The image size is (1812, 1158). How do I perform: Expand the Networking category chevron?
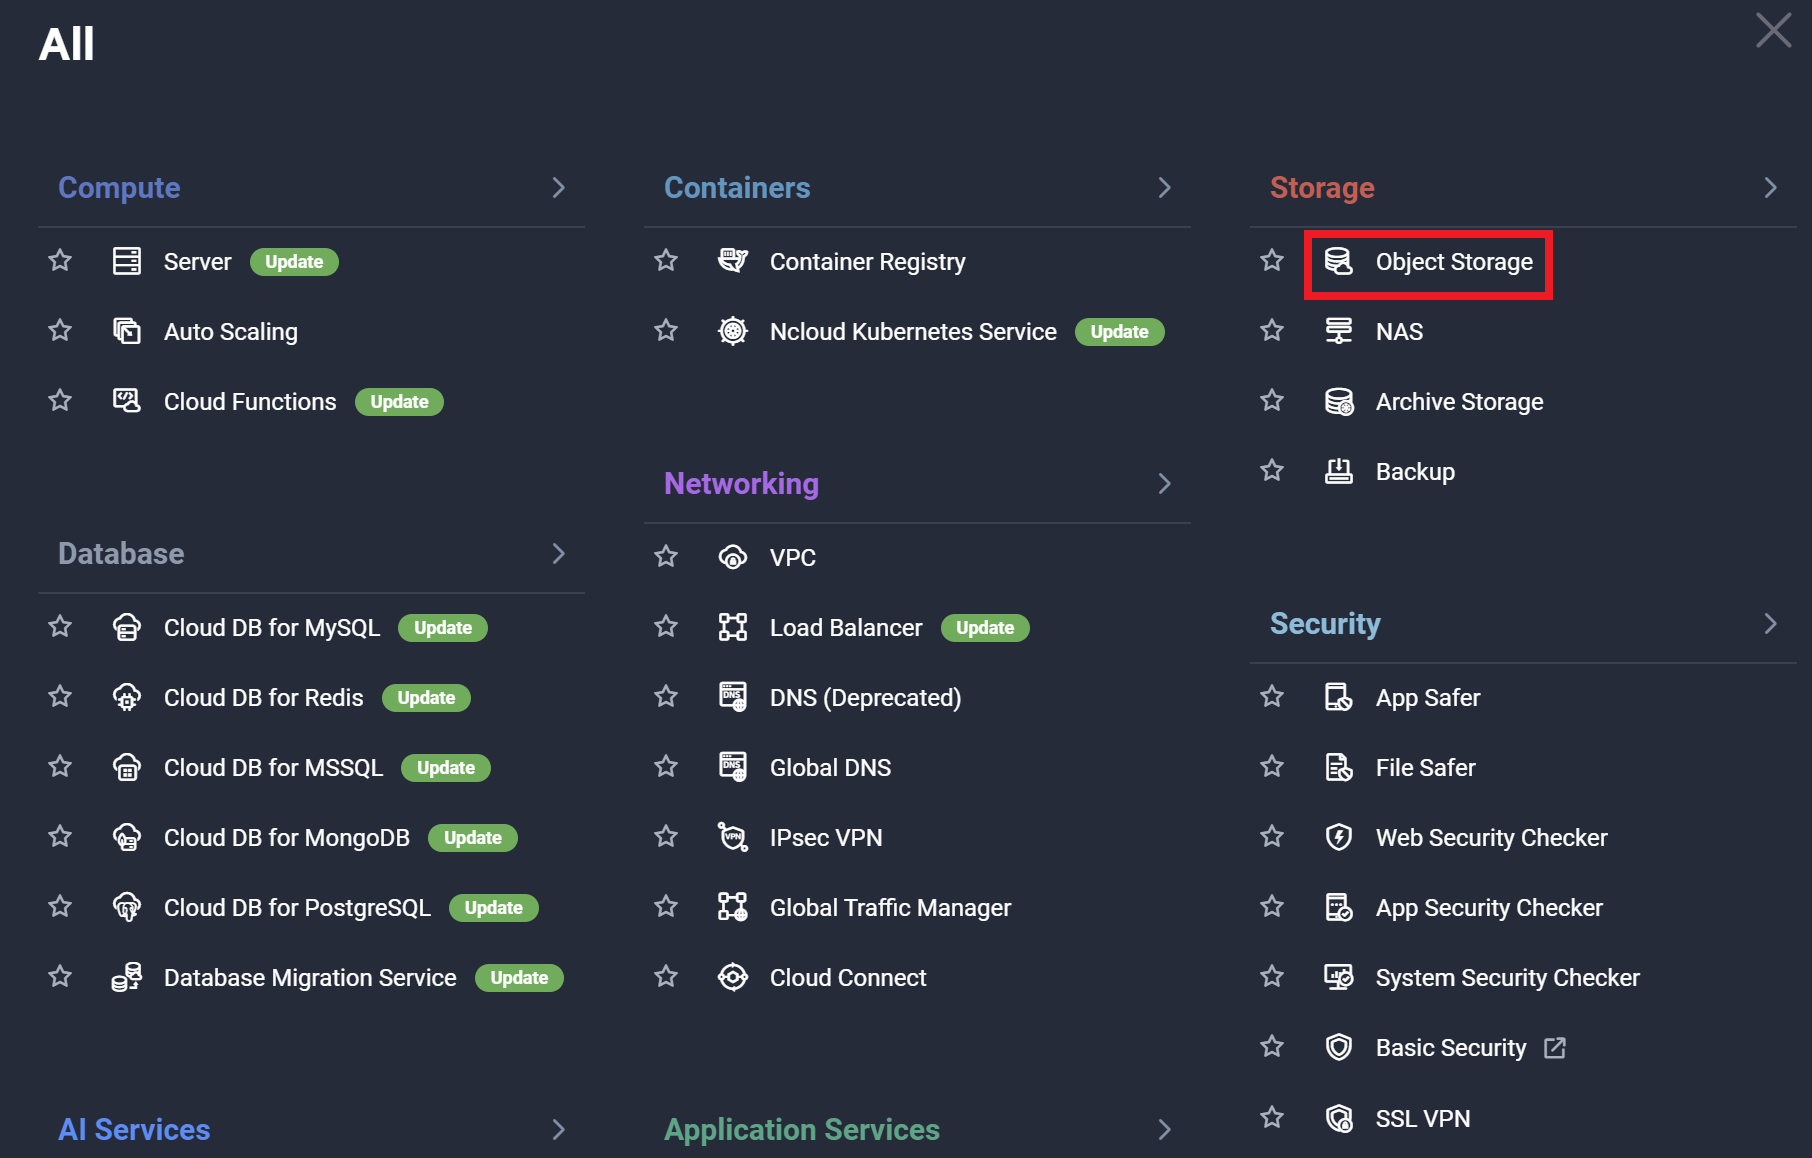1165,483
